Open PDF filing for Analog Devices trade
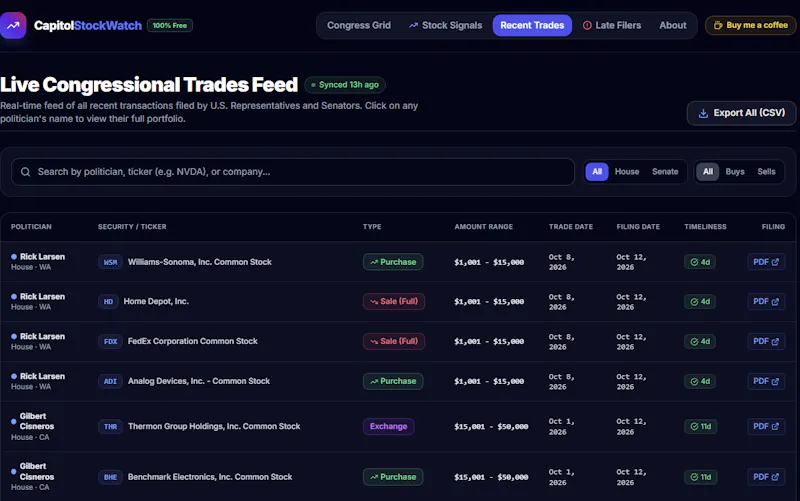Viewport: 800px width, 501px height. (766, 381)
